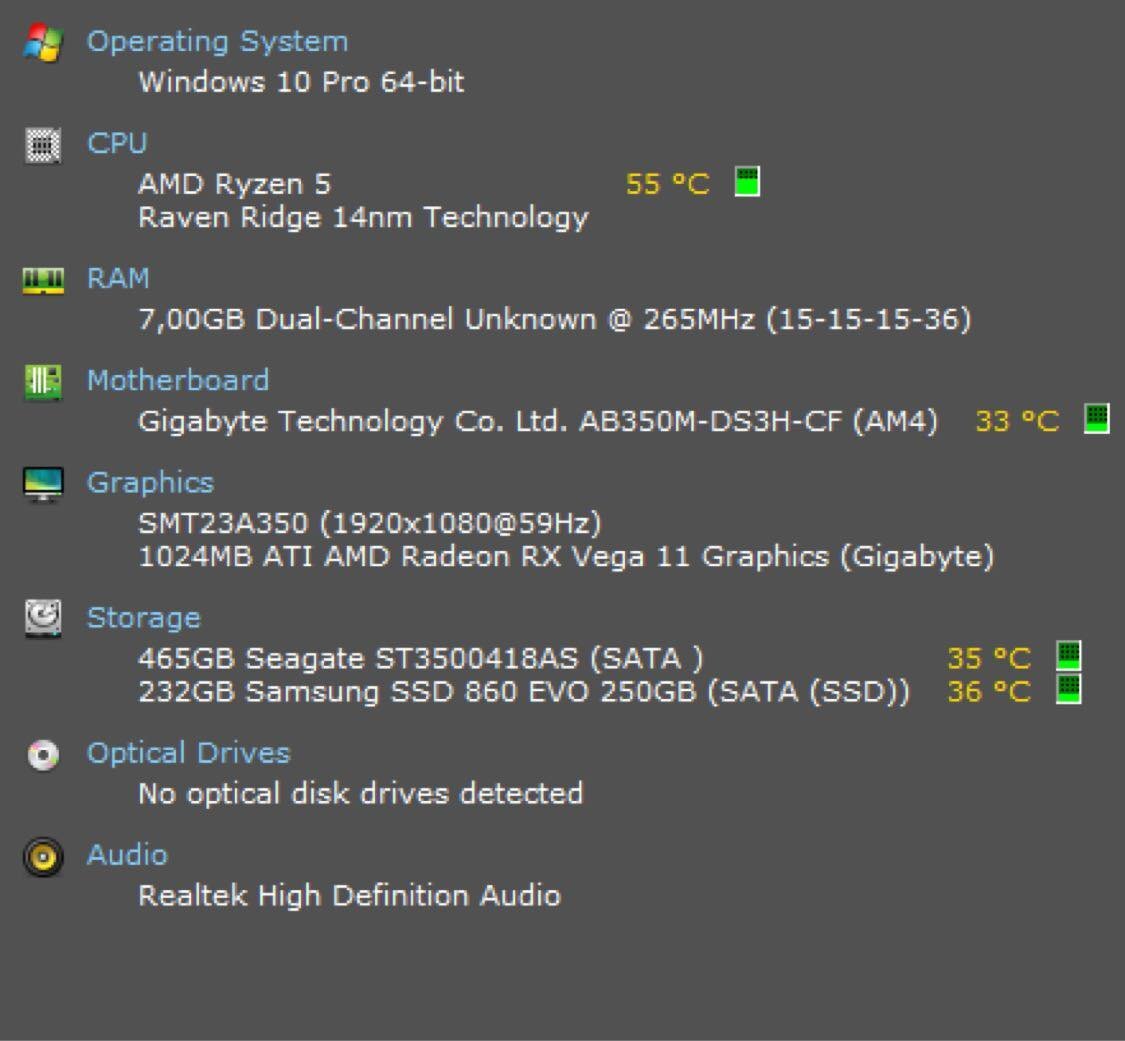Open the Optical Drives section heading
Image resolution: width=1125 pixels, height=1041 pixels.
[189, 753]
